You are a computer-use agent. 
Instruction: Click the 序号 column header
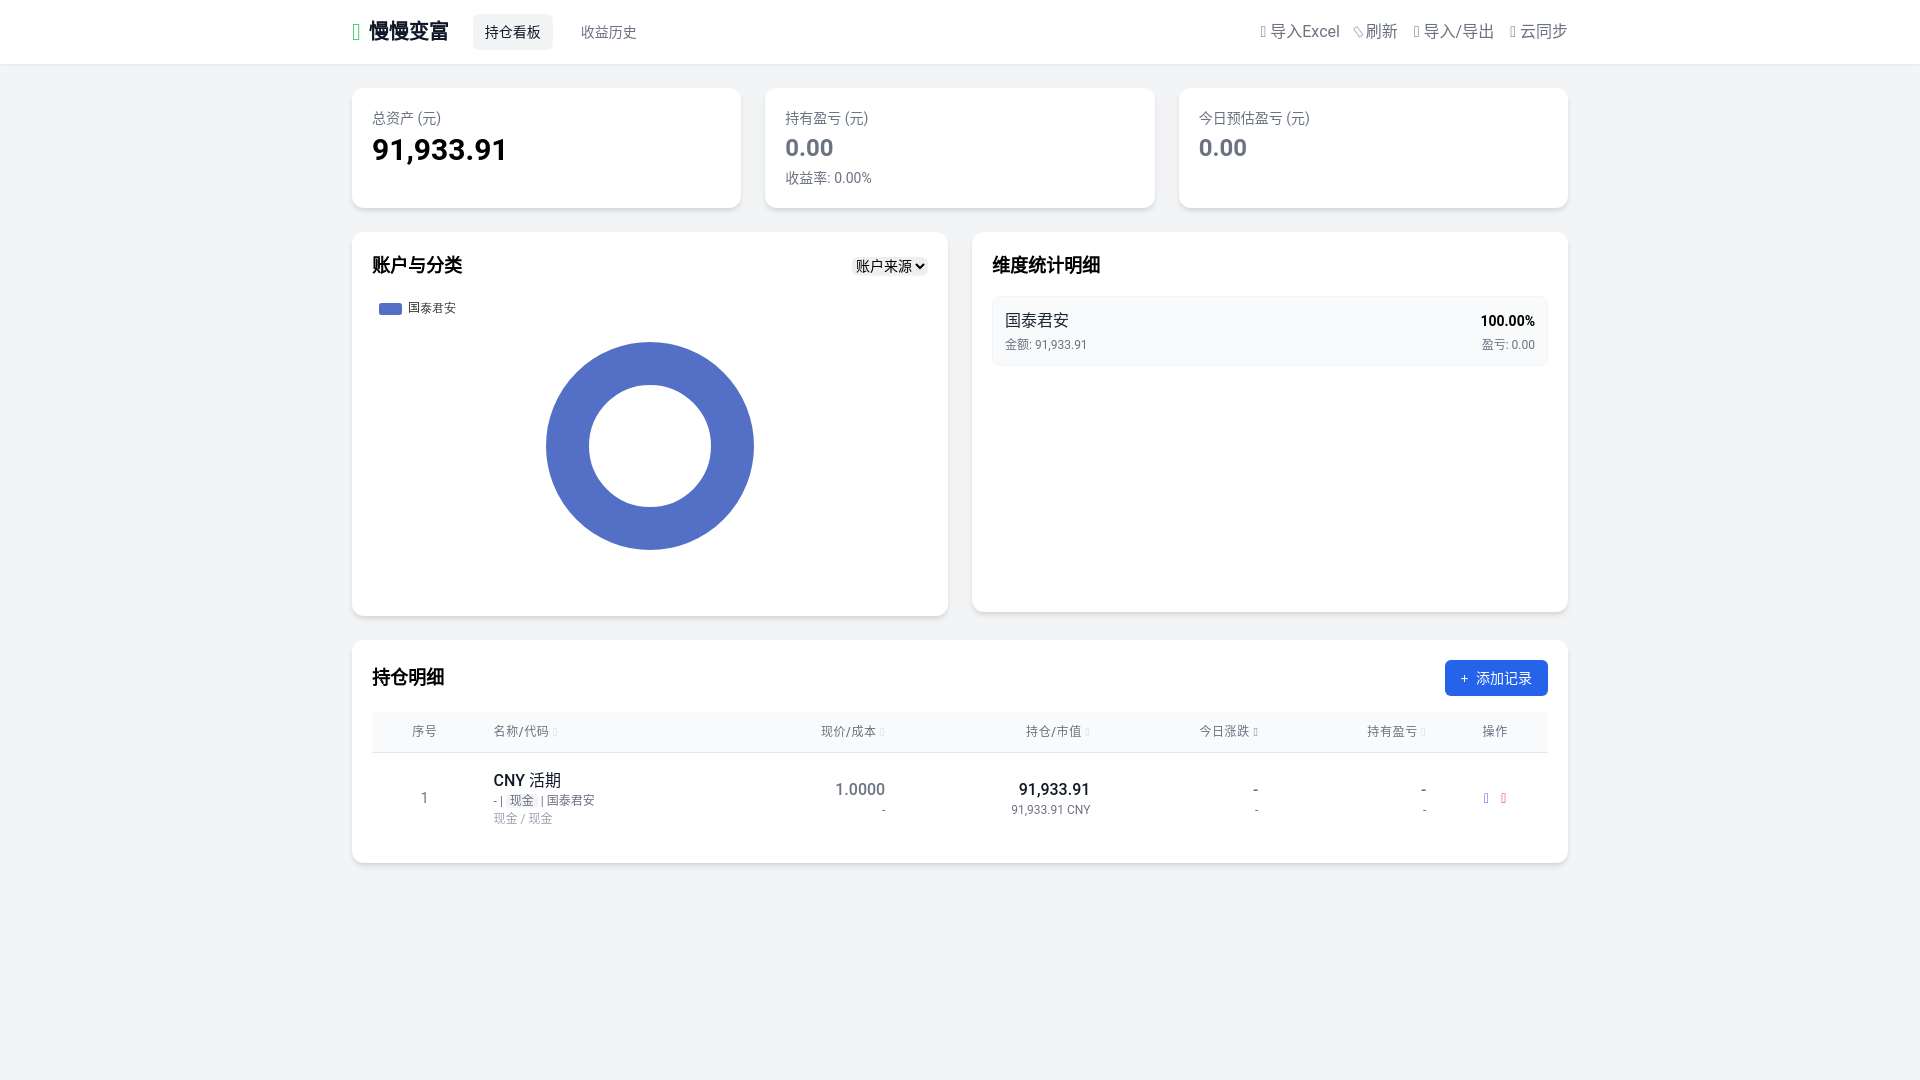(424, 732)
